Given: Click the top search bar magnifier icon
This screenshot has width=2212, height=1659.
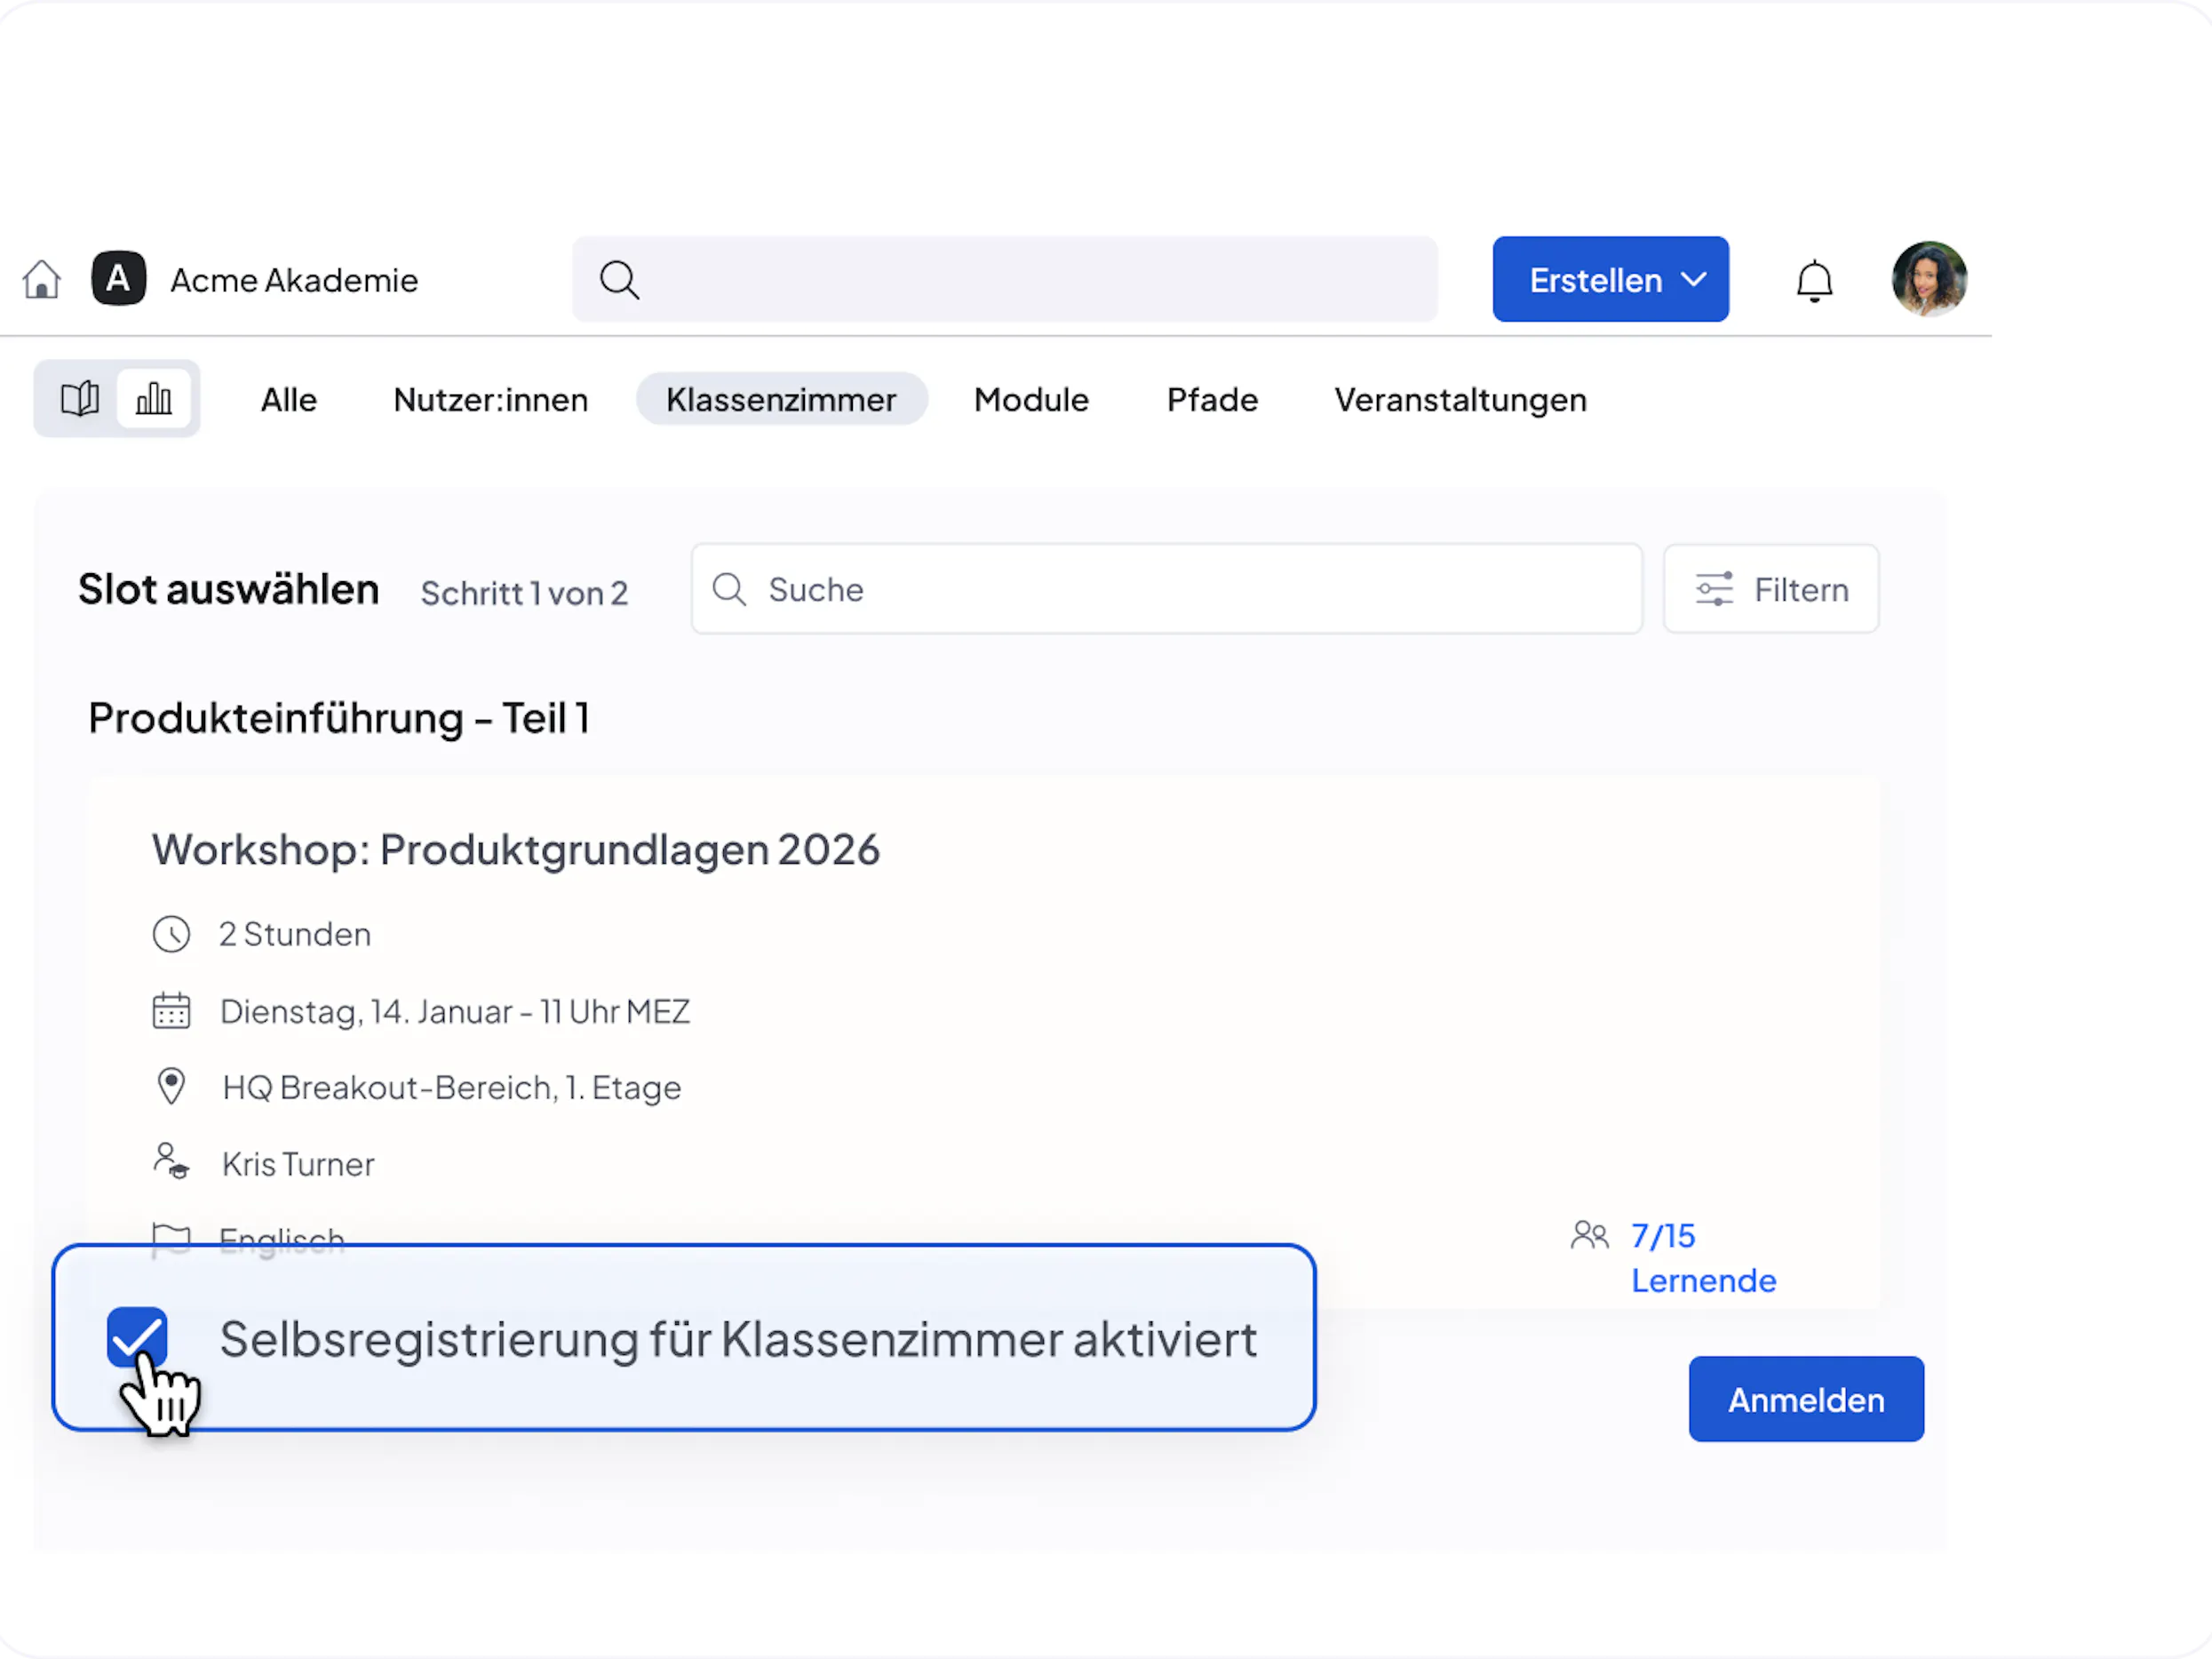Looking at the screenshot, I should (619, 280).
